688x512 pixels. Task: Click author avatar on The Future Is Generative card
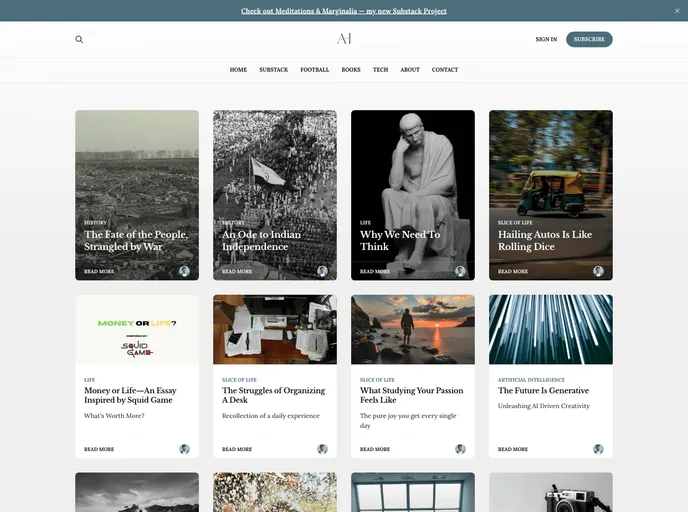pyautogui.click(x=598, y=449)
